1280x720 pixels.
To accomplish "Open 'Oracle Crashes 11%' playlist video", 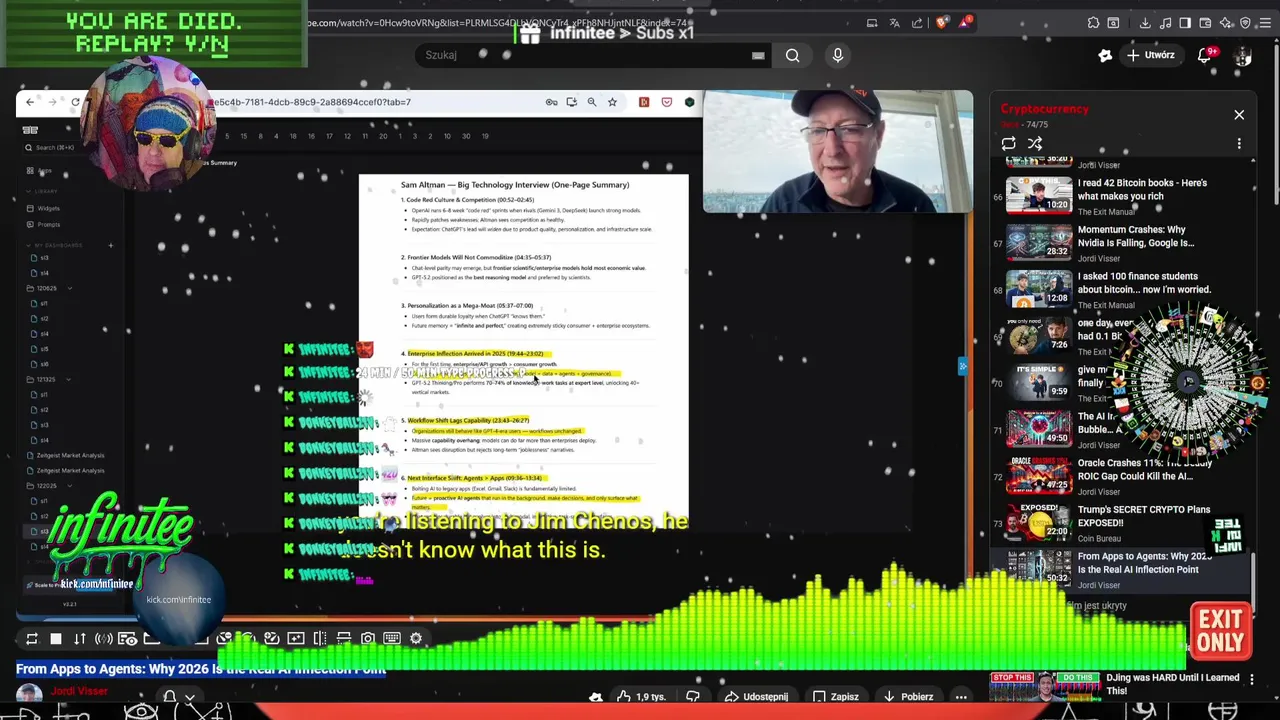I will tap(1145, 470).
